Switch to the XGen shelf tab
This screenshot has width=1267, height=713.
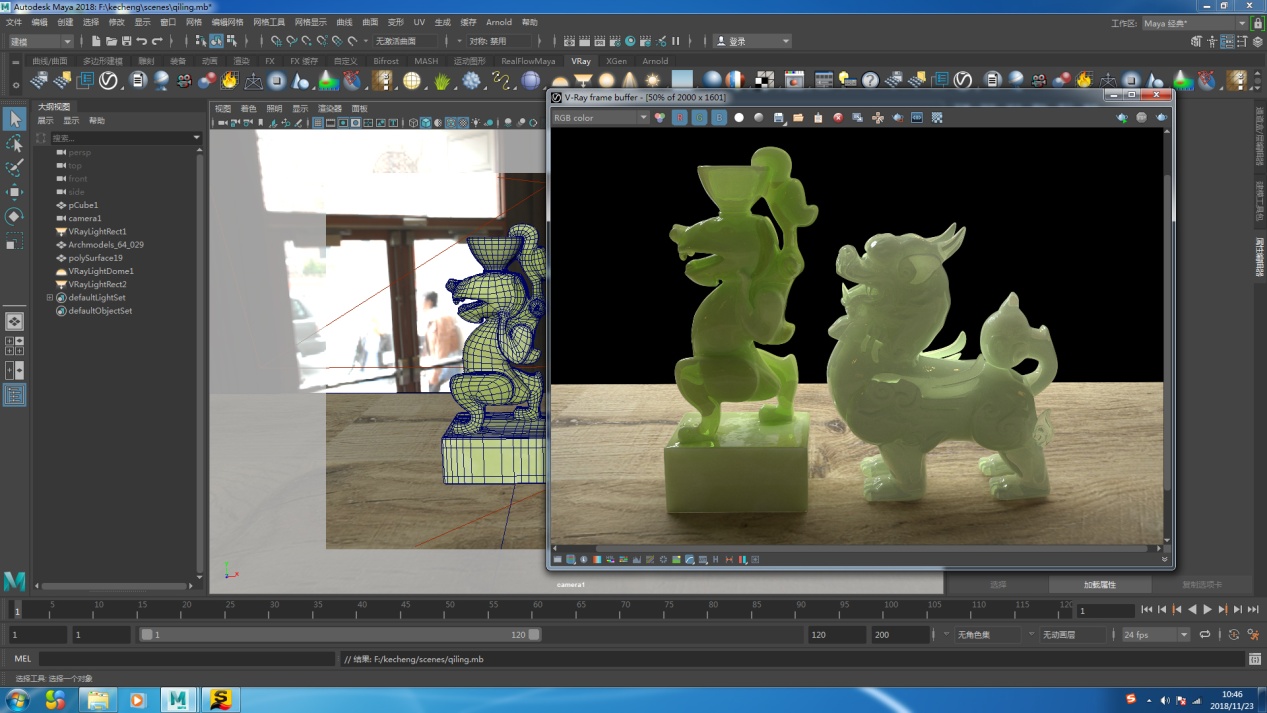pos(617,61)
